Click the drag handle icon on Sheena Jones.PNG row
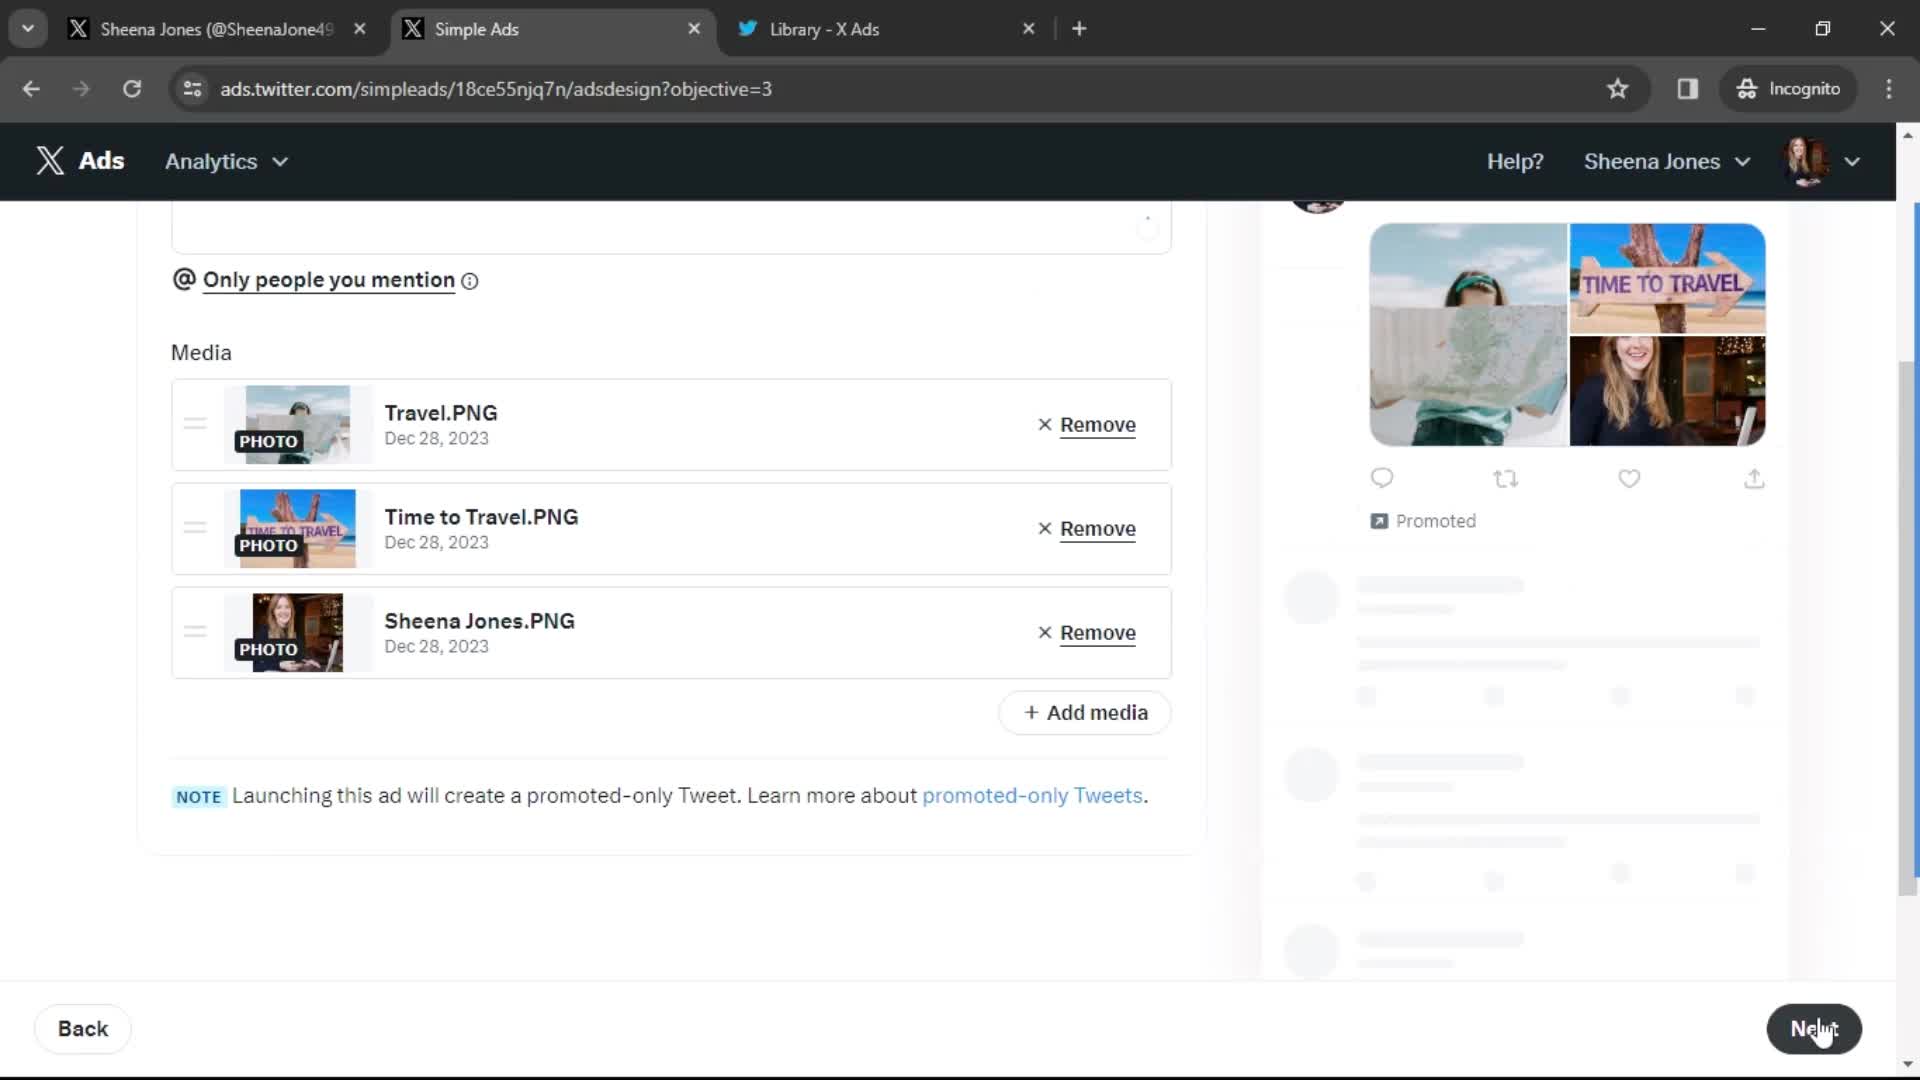This screenshot has height=1080, width=1920. coord(195,632)
